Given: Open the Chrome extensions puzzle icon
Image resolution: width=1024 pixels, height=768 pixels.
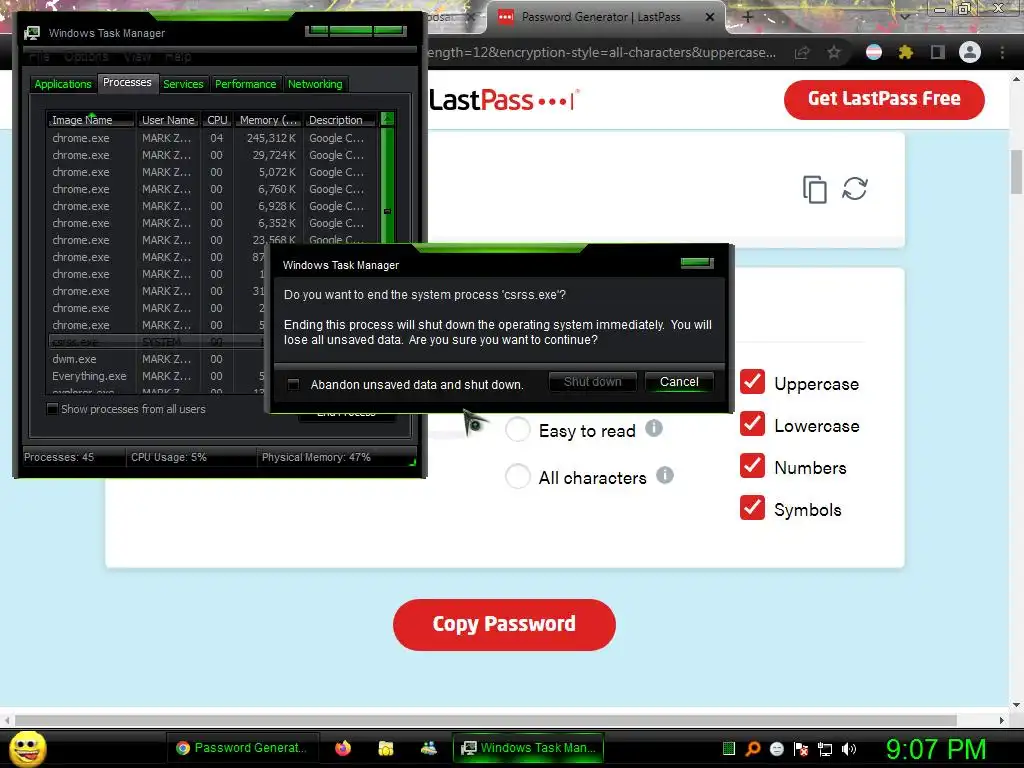Looking at the screenshot, I should [x=905, y=52].
